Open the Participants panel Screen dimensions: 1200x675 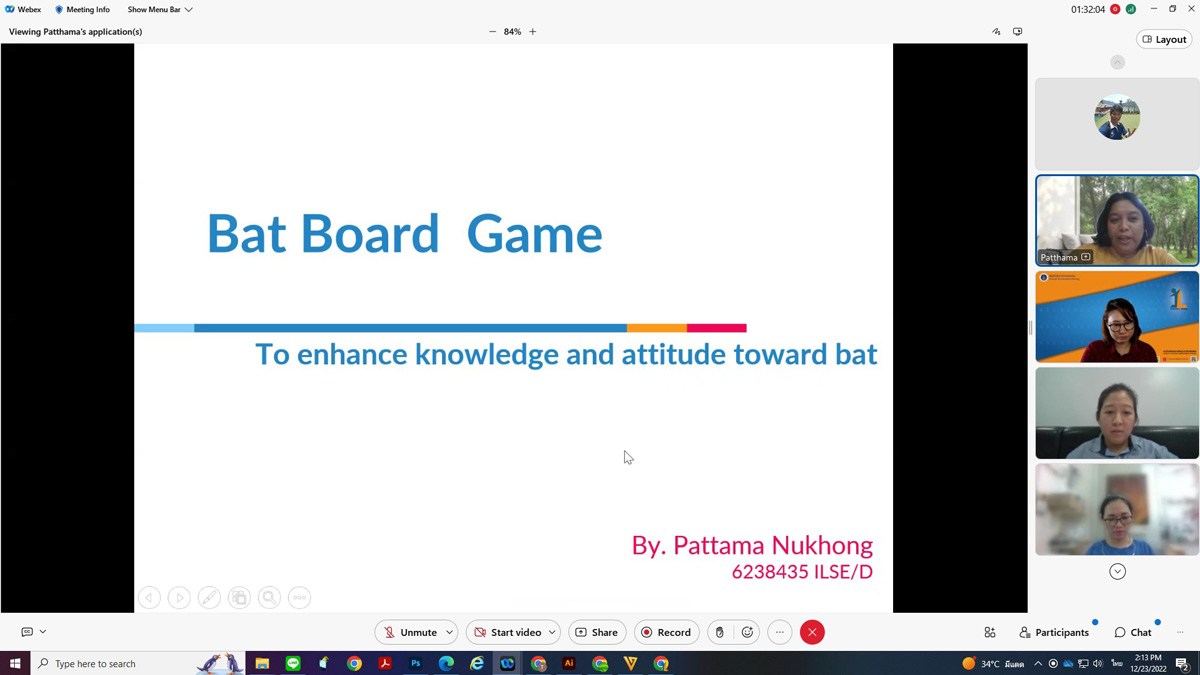(1053, 632)
